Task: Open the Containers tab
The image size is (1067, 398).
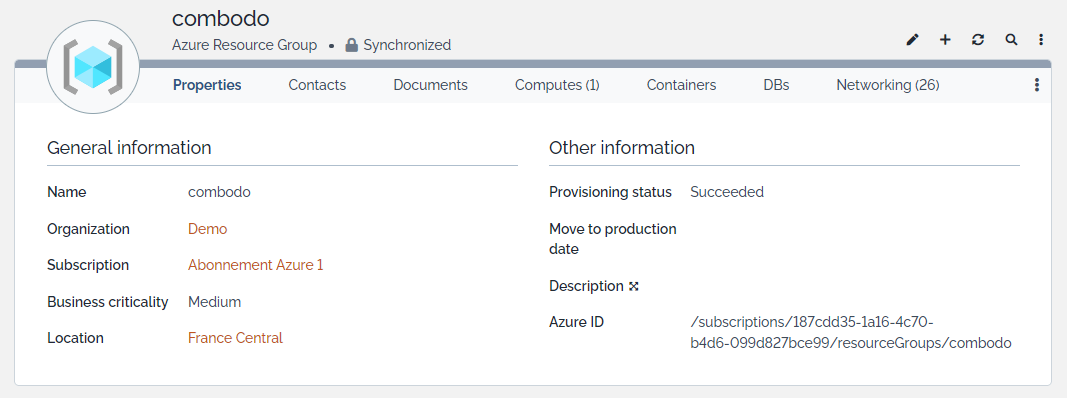Action: click(681, 85)
